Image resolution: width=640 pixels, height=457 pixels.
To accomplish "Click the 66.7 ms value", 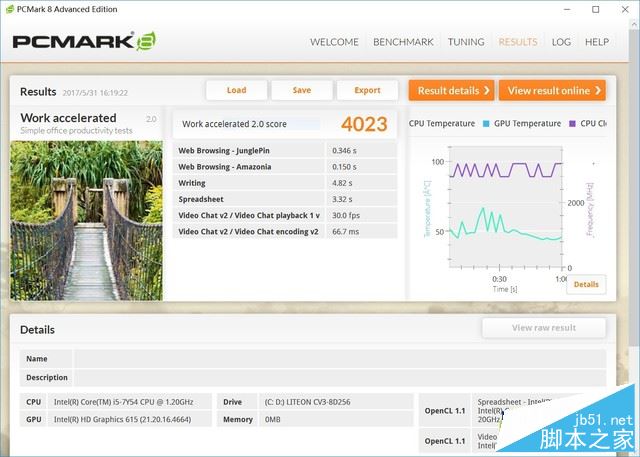I will pyautogui.click(x=345, y=231).
